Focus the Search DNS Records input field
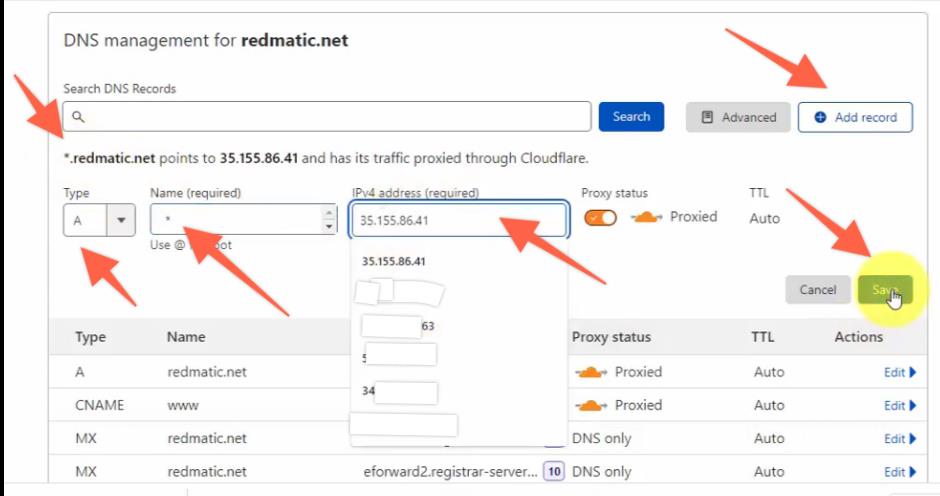The width and height of the screenshot is (940, 496). tap(327, 116)
